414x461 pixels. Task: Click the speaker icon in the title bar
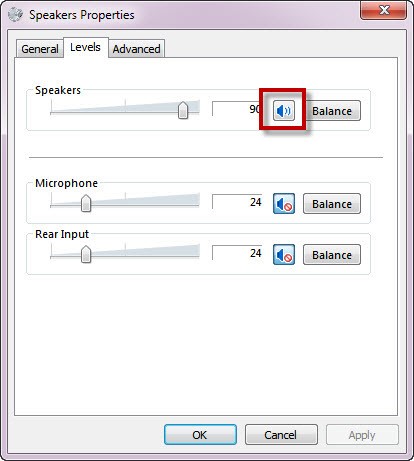(x=15, y=15)
